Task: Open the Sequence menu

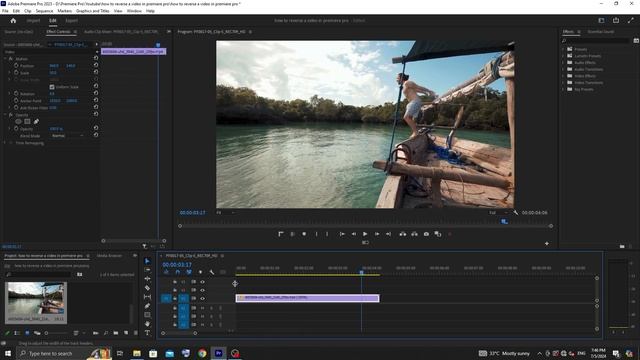Action: [x=44, y=11]
